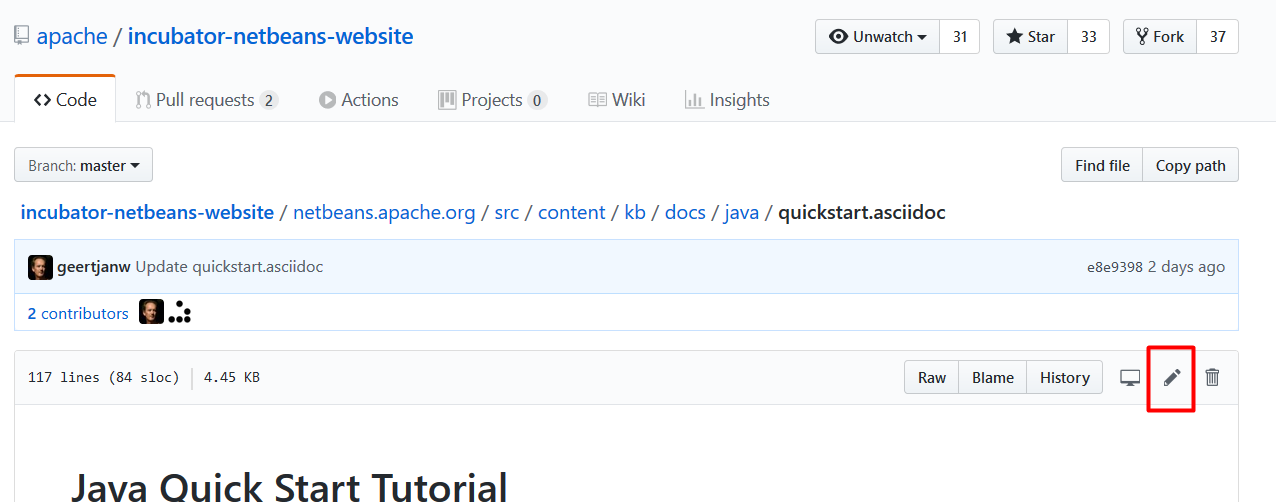Screen dimensions: 1276x502
Task: Click the Find file button
Action: coord(1102,166)
